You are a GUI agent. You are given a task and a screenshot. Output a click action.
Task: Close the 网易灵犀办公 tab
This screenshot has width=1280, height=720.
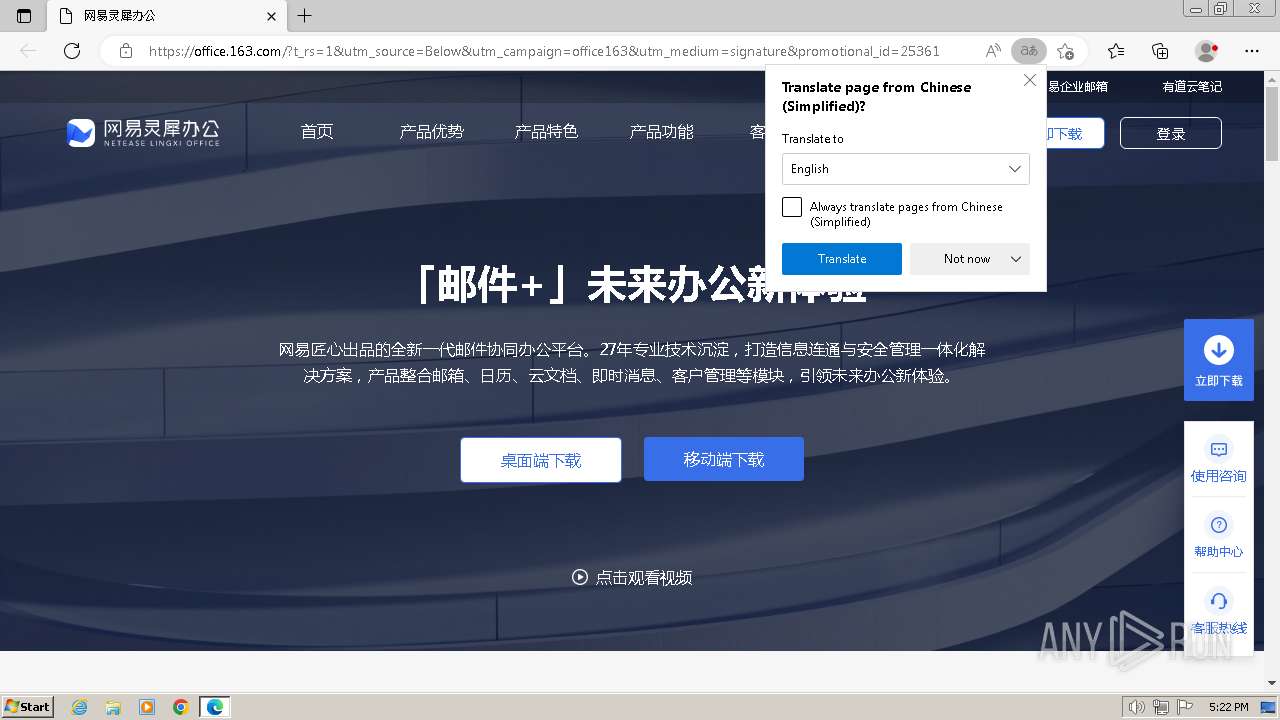(x=272, y=16)
